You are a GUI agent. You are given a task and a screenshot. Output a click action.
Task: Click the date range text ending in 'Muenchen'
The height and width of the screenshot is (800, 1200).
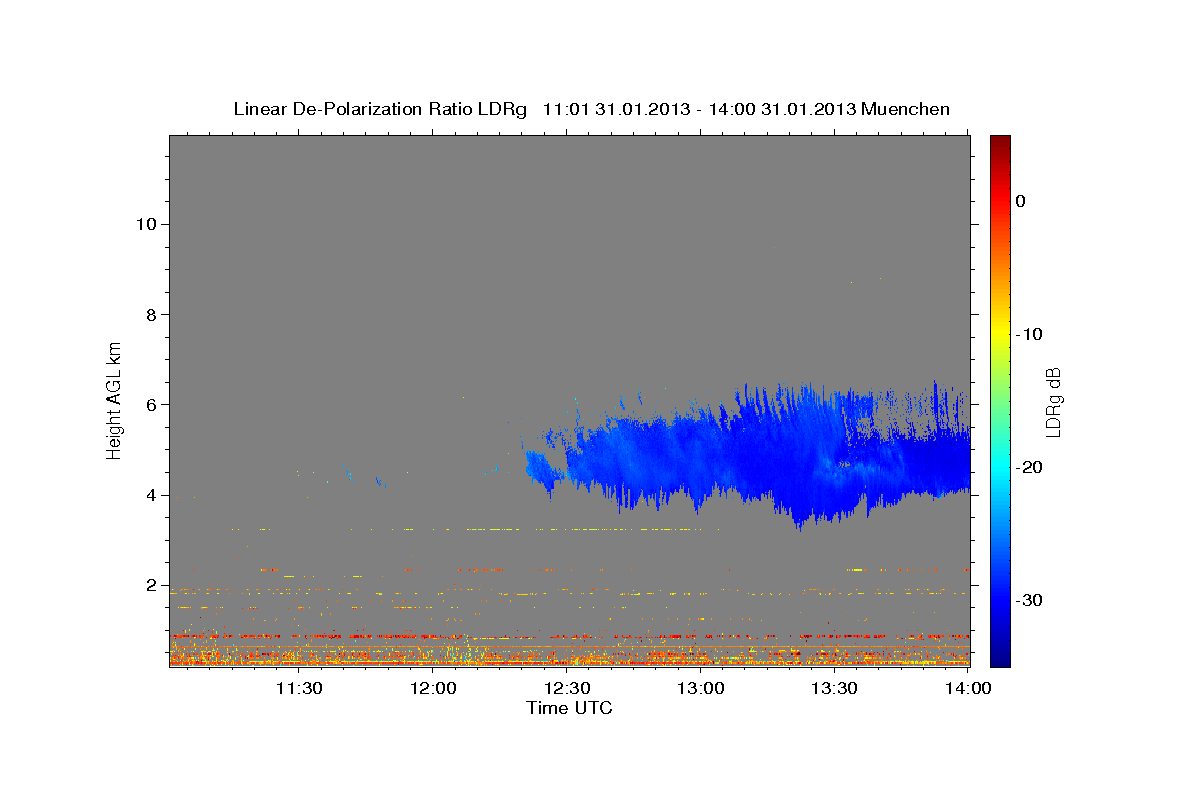pyautogui.click(x=746, y=109)
